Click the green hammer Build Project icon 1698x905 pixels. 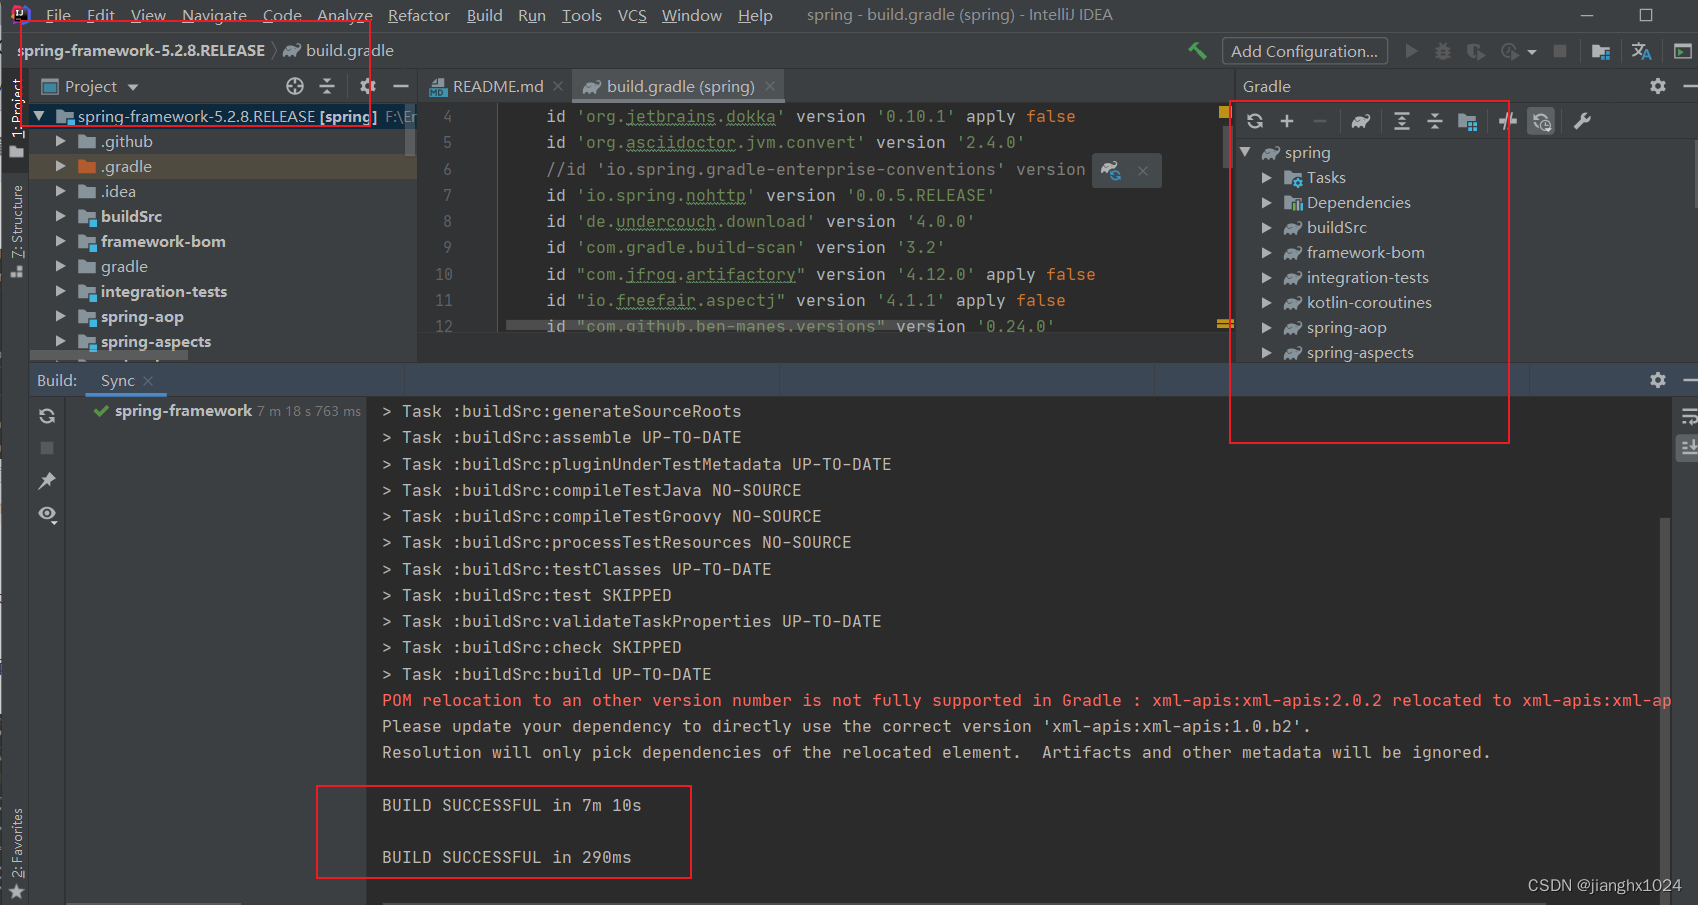pos(1197,51)
